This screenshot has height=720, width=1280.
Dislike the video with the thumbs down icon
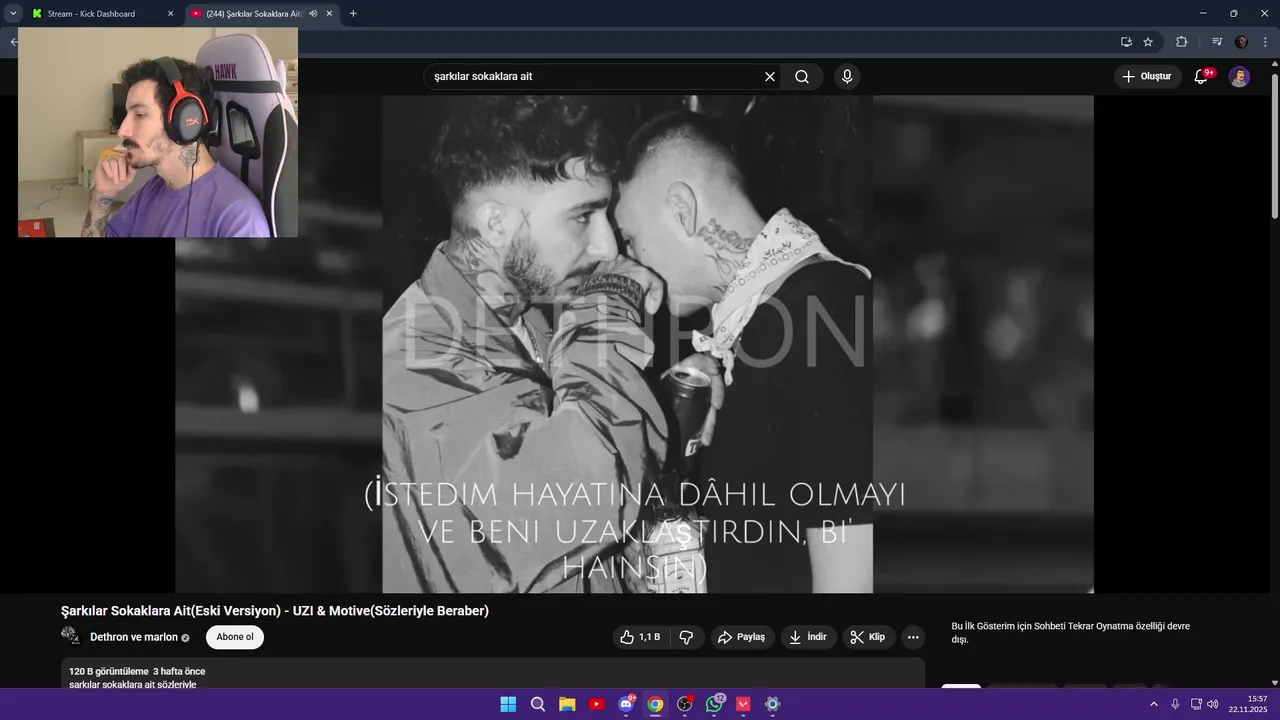coord(686,637)
